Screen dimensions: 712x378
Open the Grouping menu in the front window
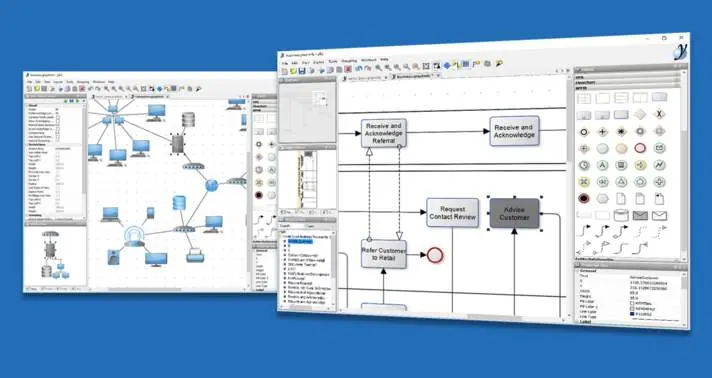pos(349,60)
